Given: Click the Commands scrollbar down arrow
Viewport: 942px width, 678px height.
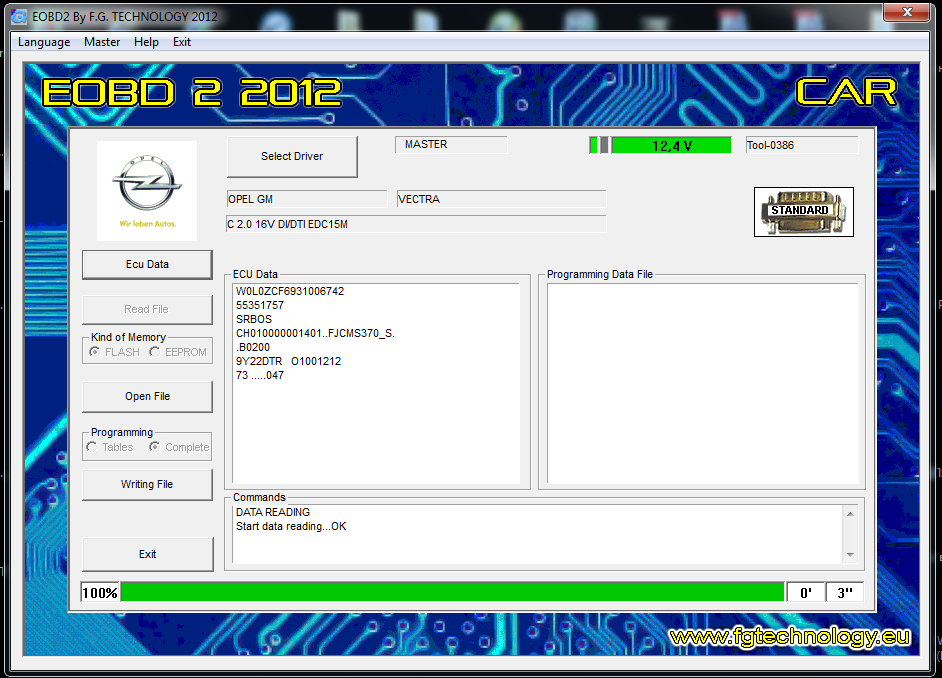Looking at the screenshot, I should tap(850, 554).
